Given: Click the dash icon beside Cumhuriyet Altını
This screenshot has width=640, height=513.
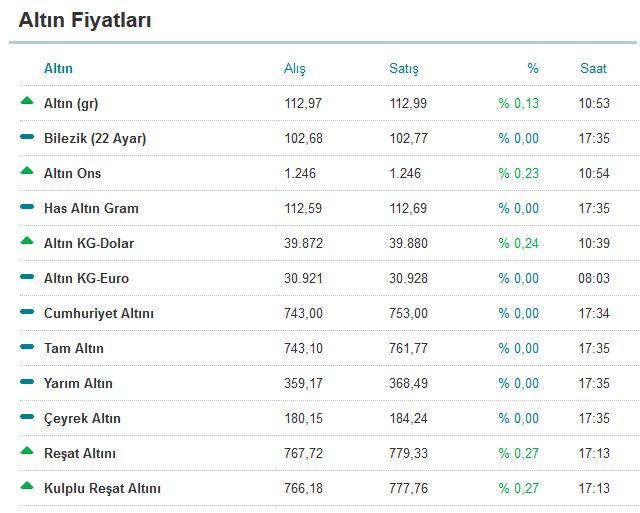Looking at the screenshot, I should coord(27,312).
